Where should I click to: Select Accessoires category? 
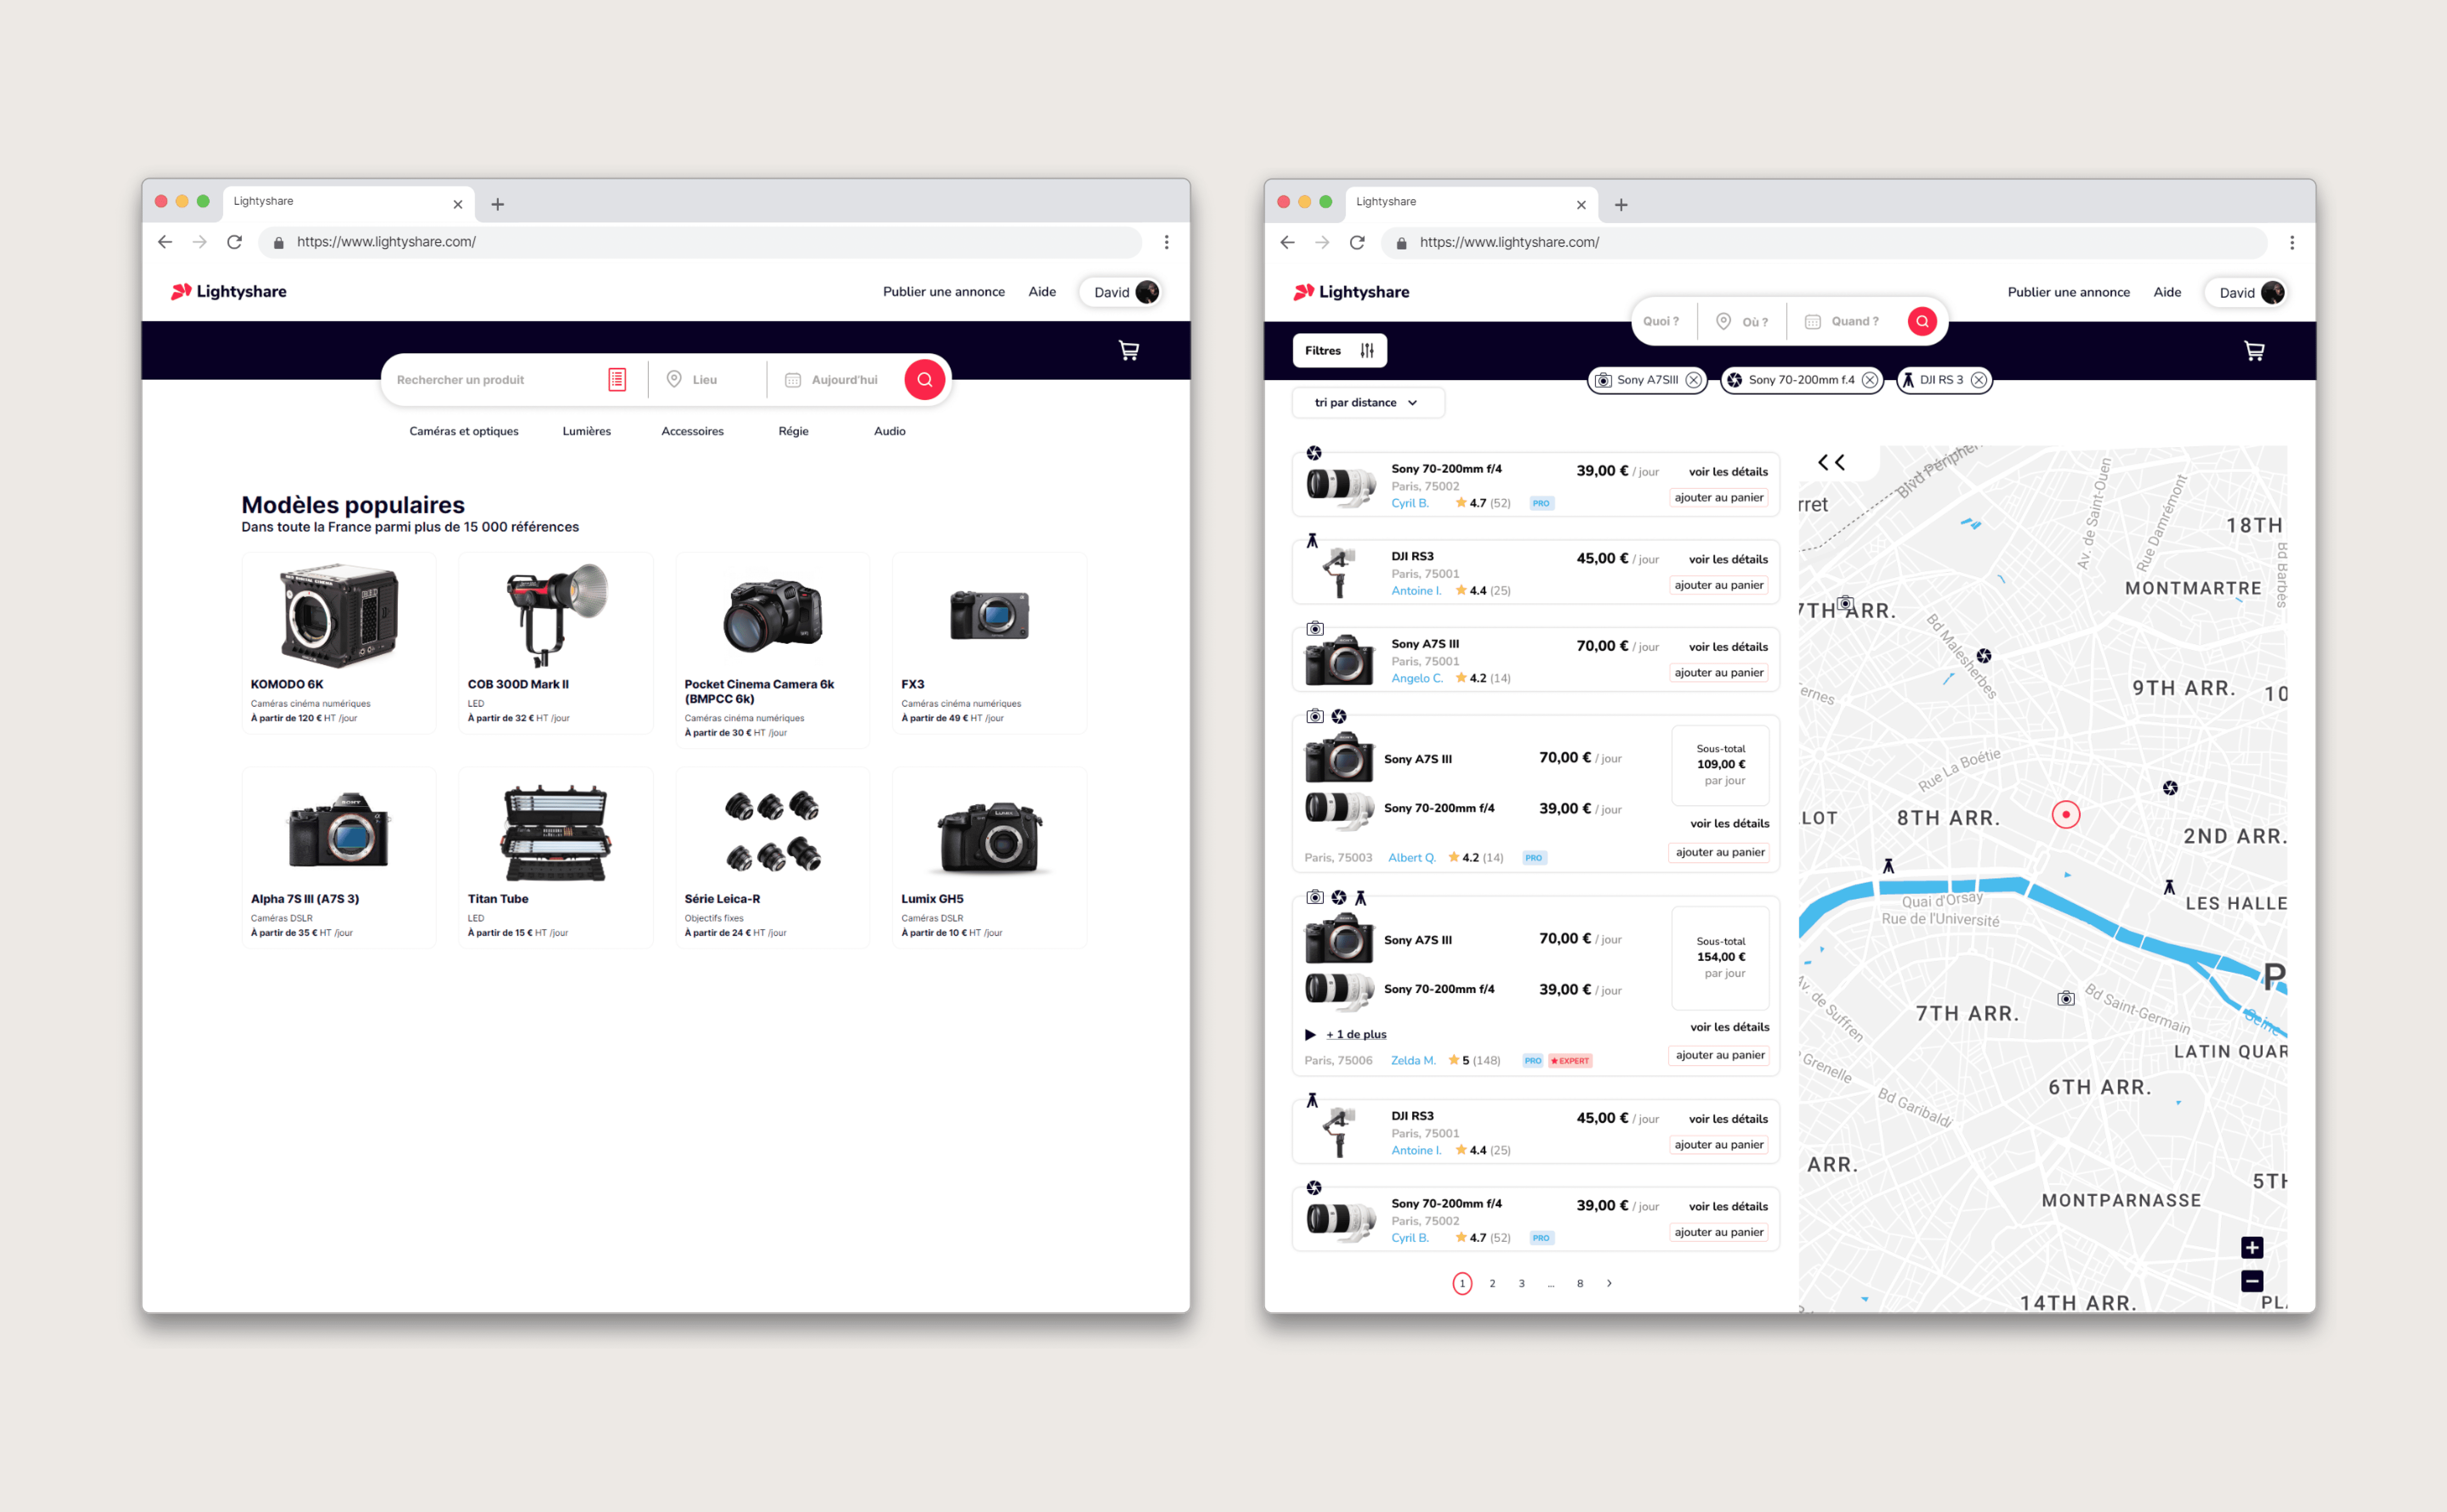tap(692, 431)
